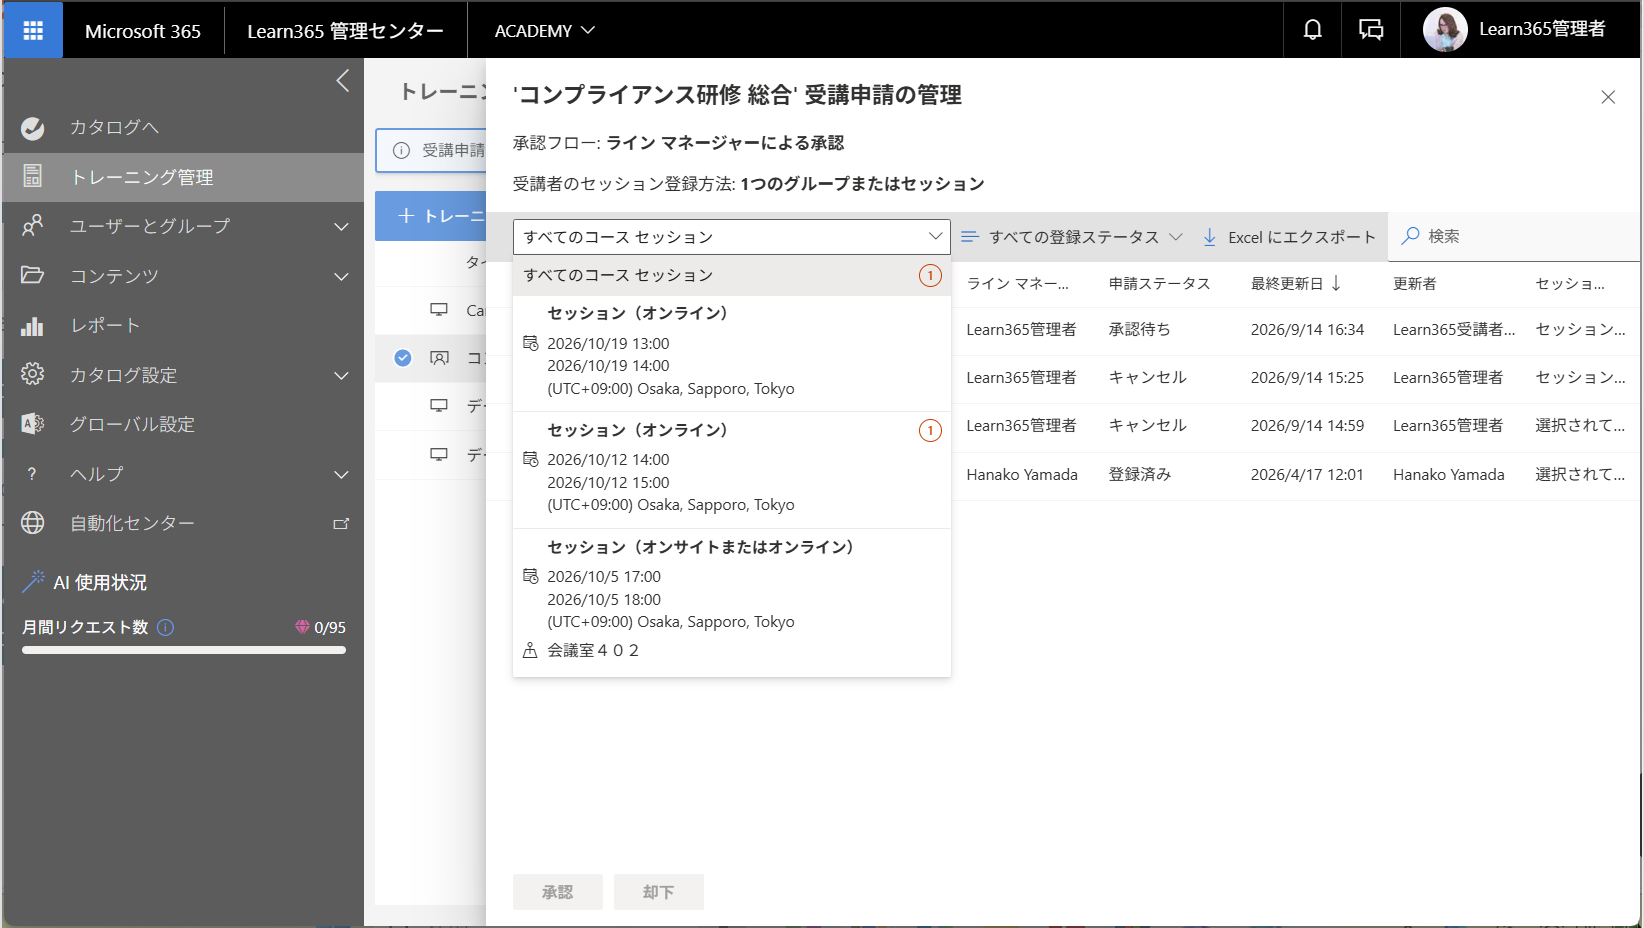Click Excel にエクスポート
Screen dimensions: 1644x928
tap(1289, 237)
